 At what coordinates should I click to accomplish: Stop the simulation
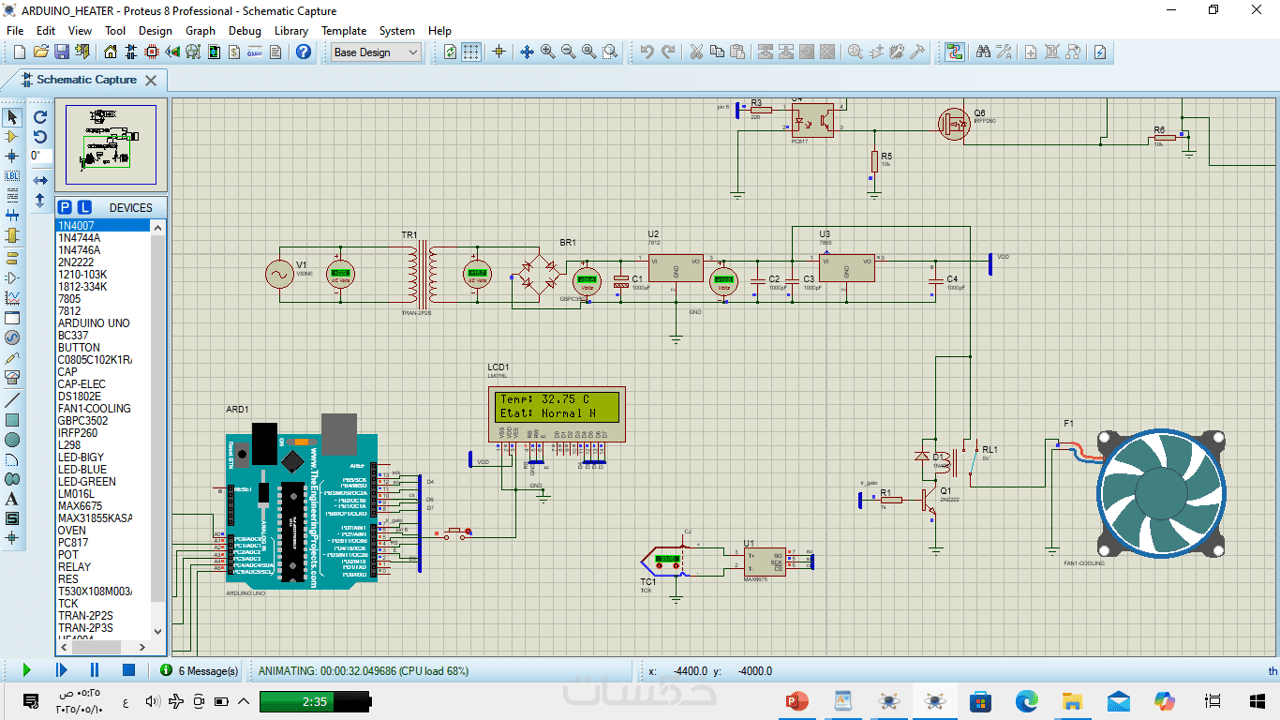point(128,670)
